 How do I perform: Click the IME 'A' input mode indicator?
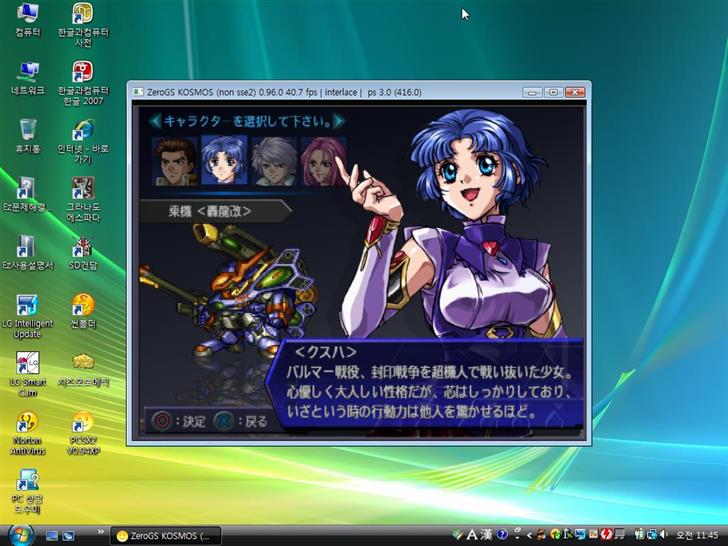point(472,535)
